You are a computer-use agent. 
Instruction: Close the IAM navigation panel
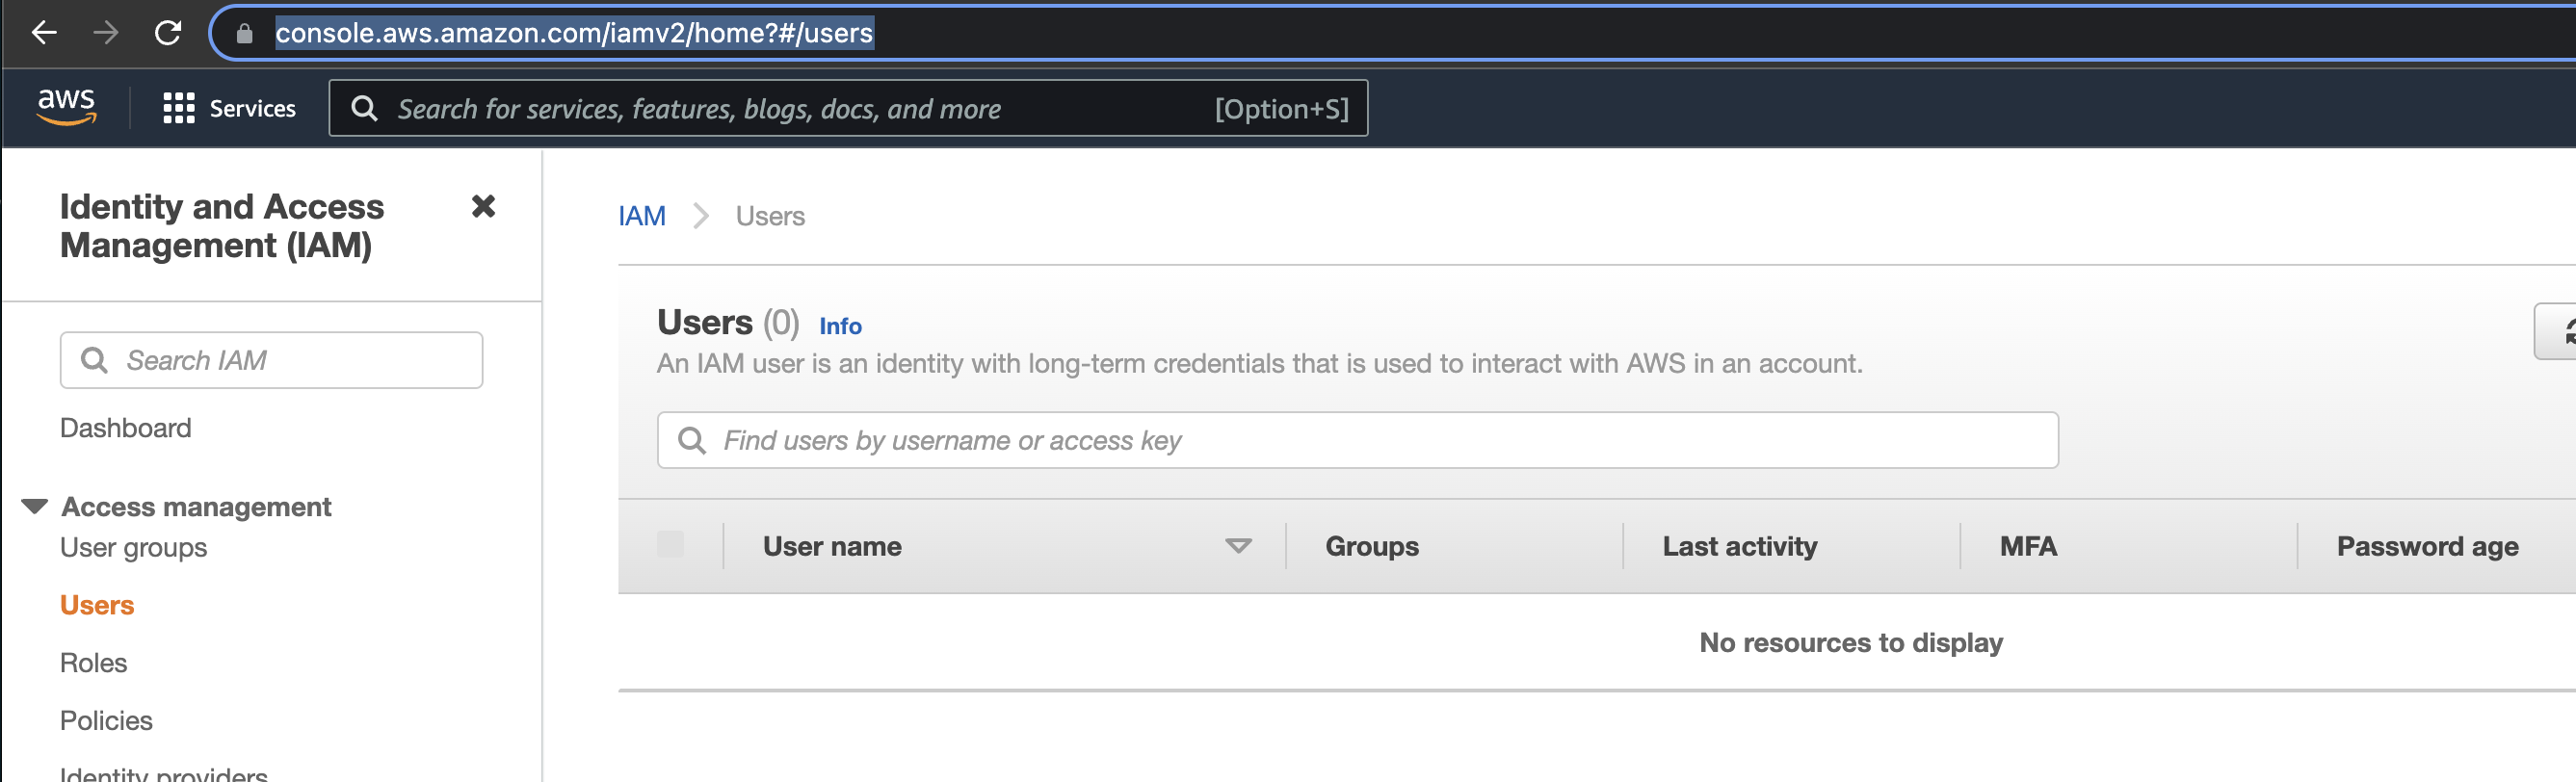(x=484, y=207)
